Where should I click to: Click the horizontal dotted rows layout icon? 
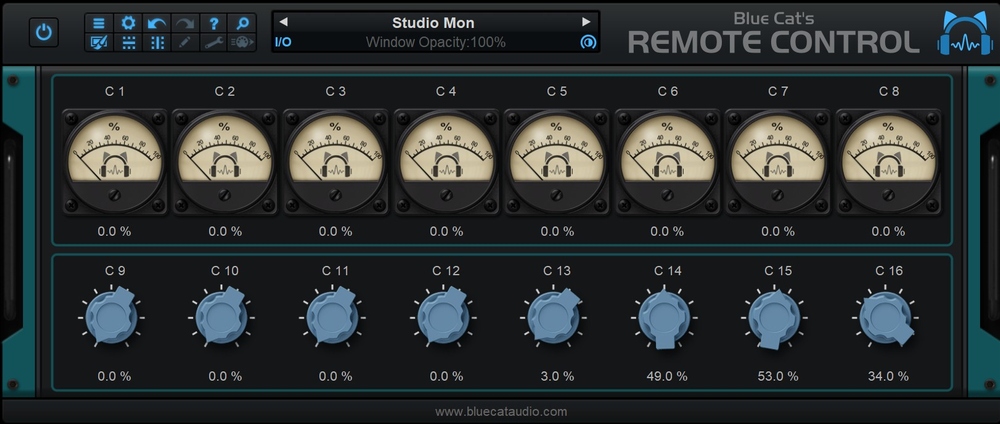[128, 42]
